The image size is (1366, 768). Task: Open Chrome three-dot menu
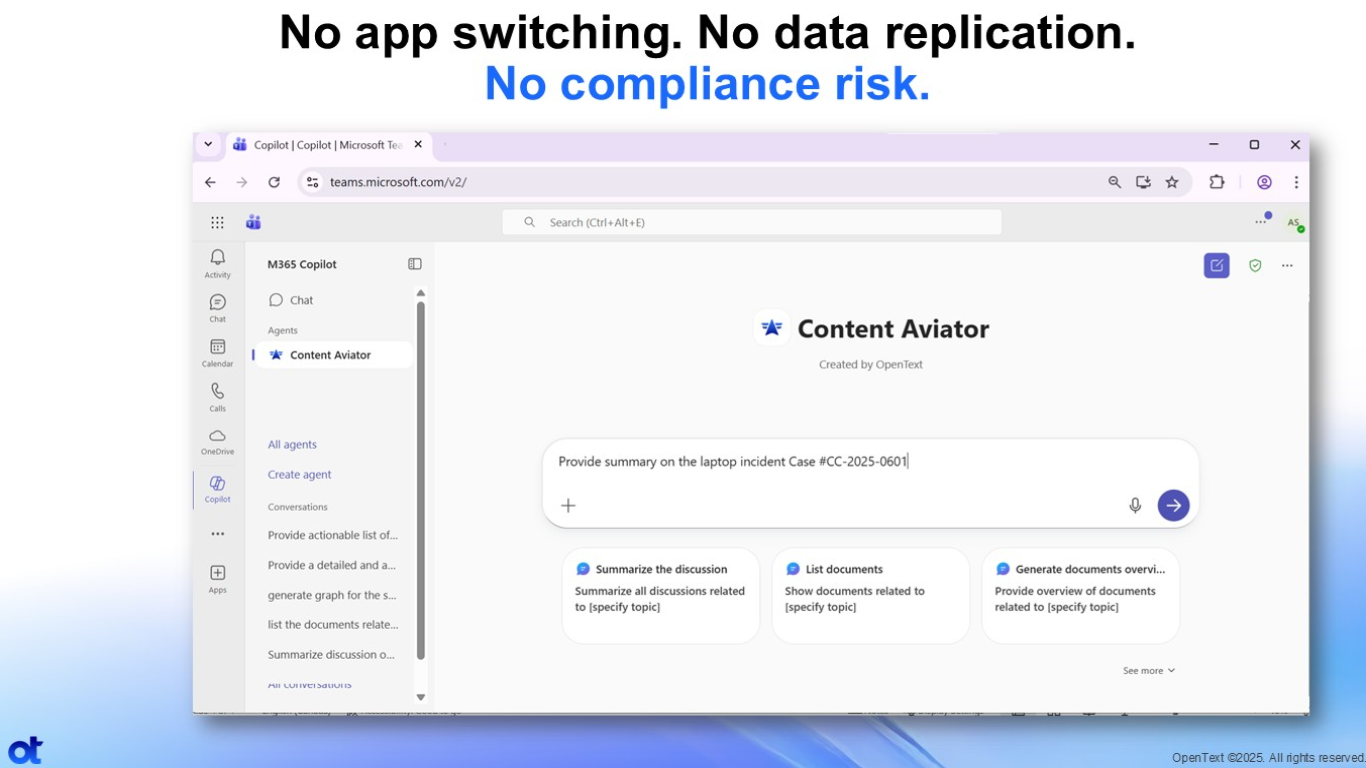[1296, 182]
